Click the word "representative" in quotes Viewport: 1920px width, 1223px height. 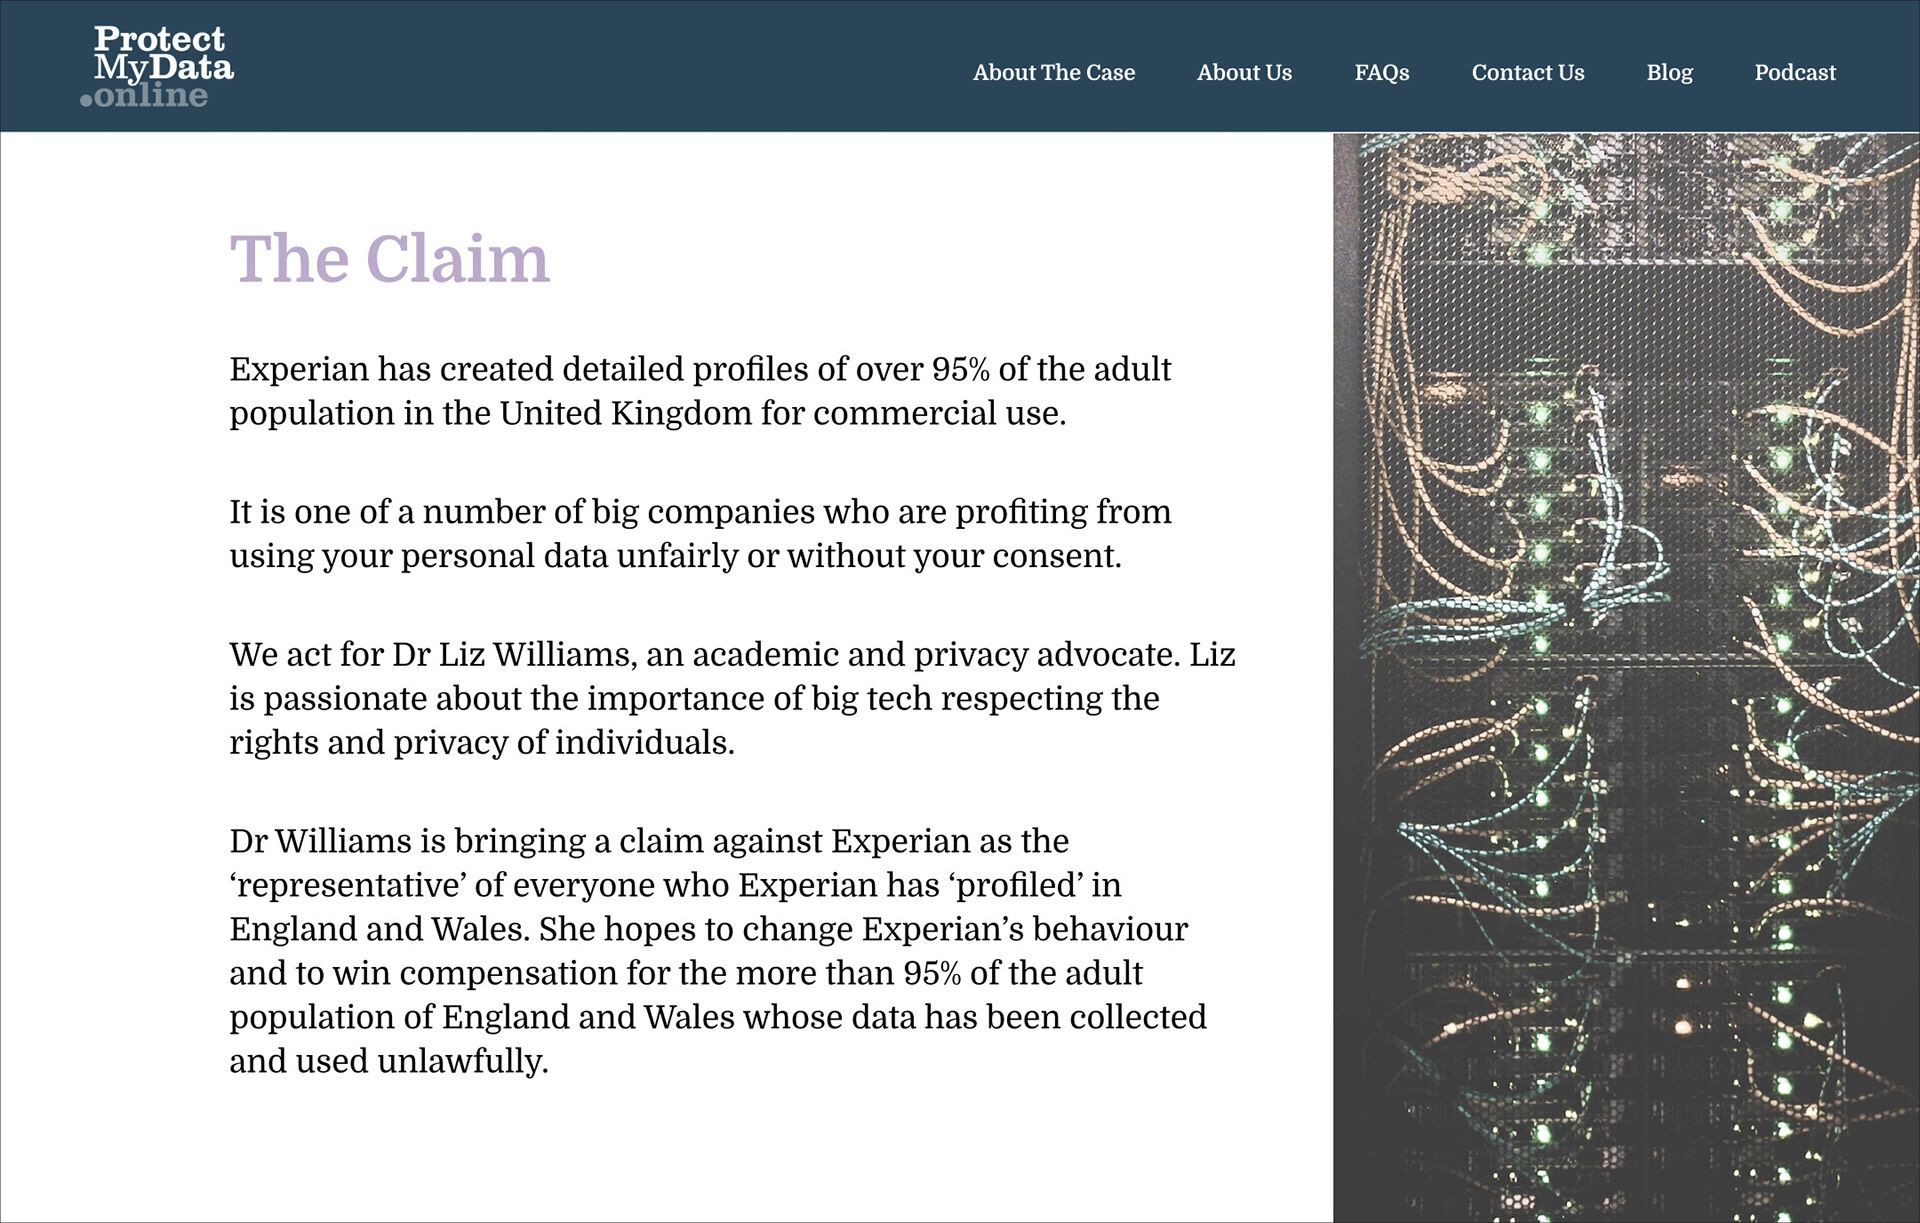[348, 886]
